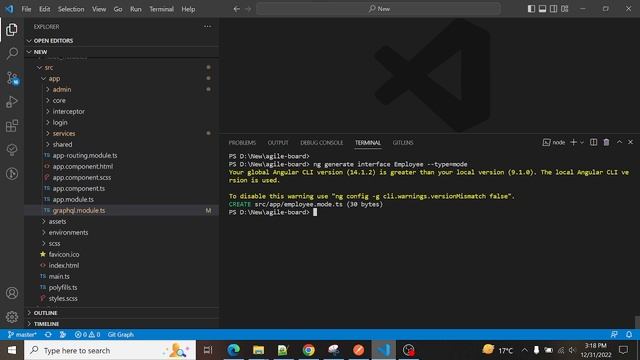The image size is (640, 360).
Task: Kill terminal with the trash icon
Action: (607, 142)
